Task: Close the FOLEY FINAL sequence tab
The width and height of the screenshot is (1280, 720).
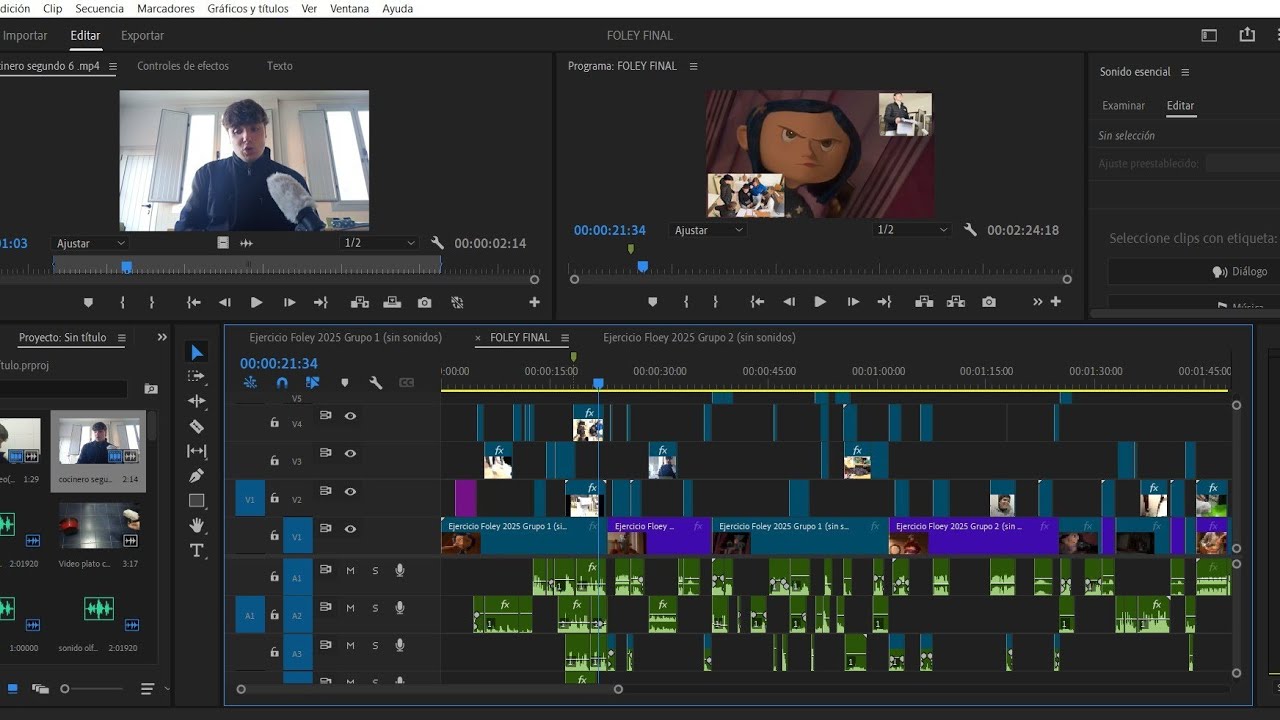Action: click(478, 338)
